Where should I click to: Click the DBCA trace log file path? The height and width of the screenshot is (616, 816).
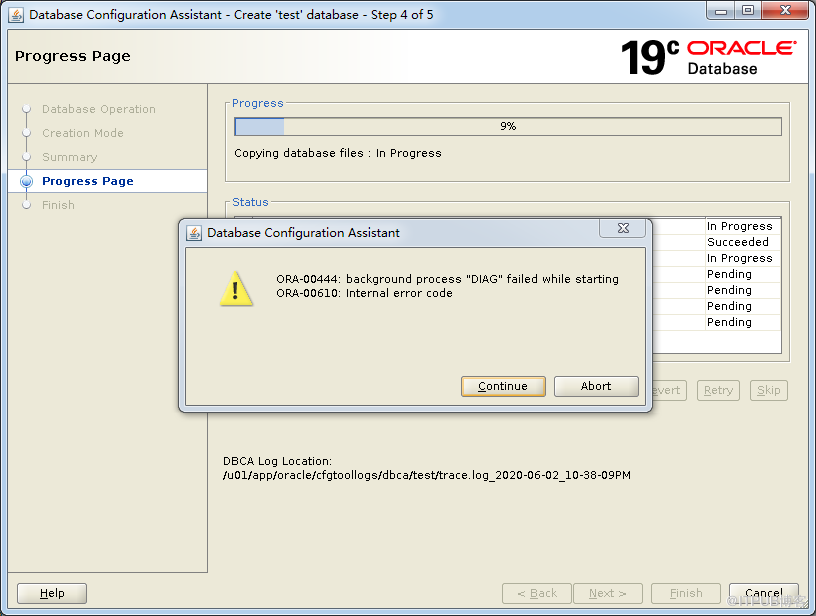[x=427, y=475]
